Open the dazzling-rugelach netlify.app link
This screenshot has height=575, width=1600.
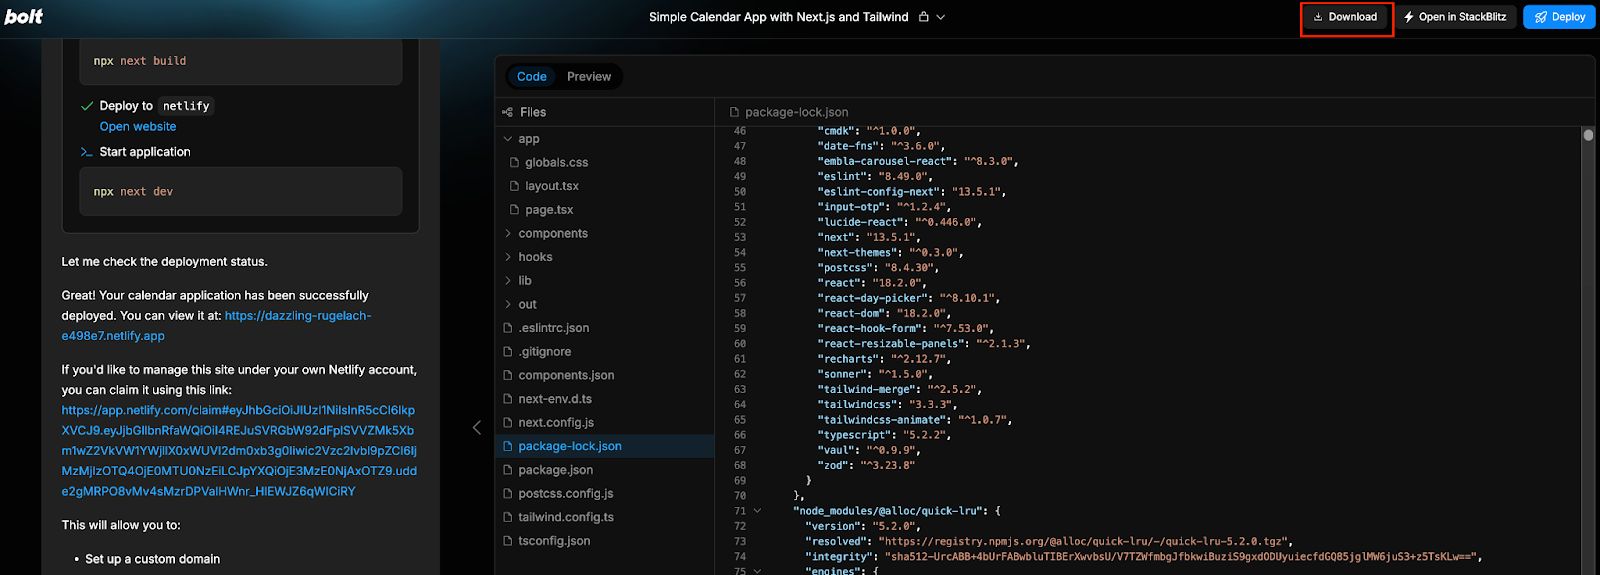[x=216, y=326]
